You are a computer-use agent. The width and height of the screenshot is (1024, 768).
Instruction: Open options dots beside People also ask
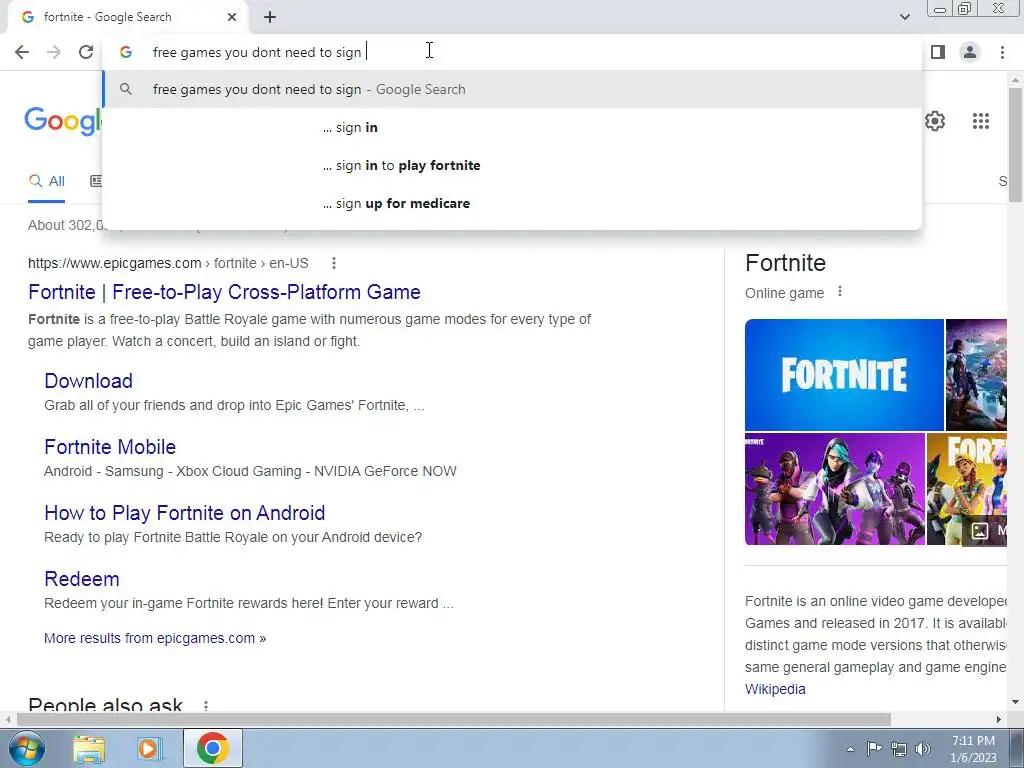(206, 706)
